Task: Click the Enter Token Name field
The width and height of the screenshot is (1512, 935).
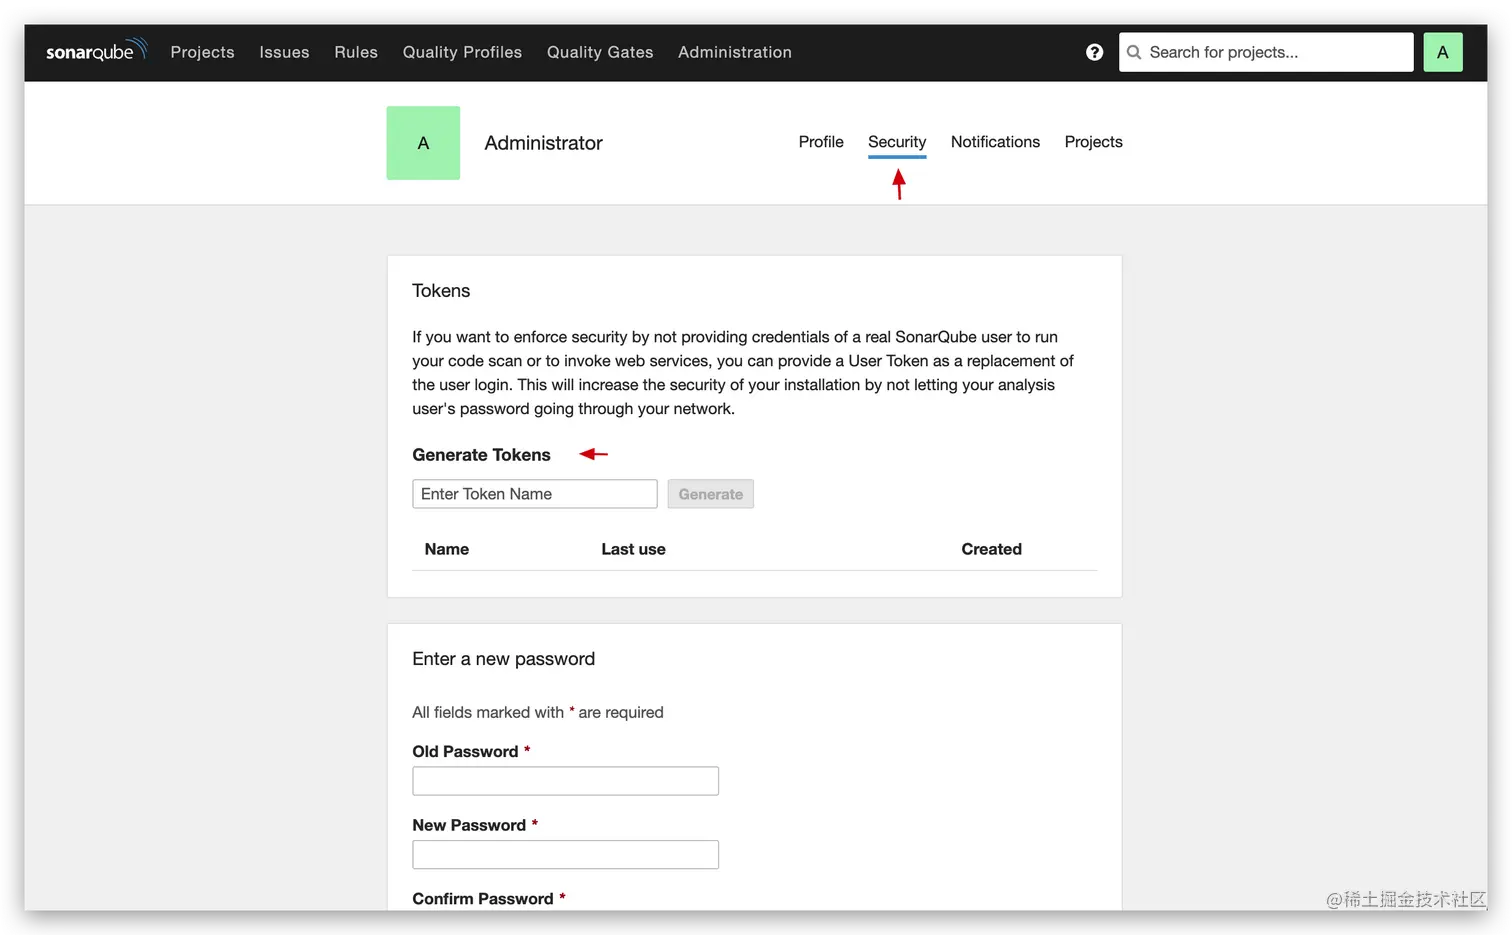Action: pyautogui.click(x=535, y=494)
